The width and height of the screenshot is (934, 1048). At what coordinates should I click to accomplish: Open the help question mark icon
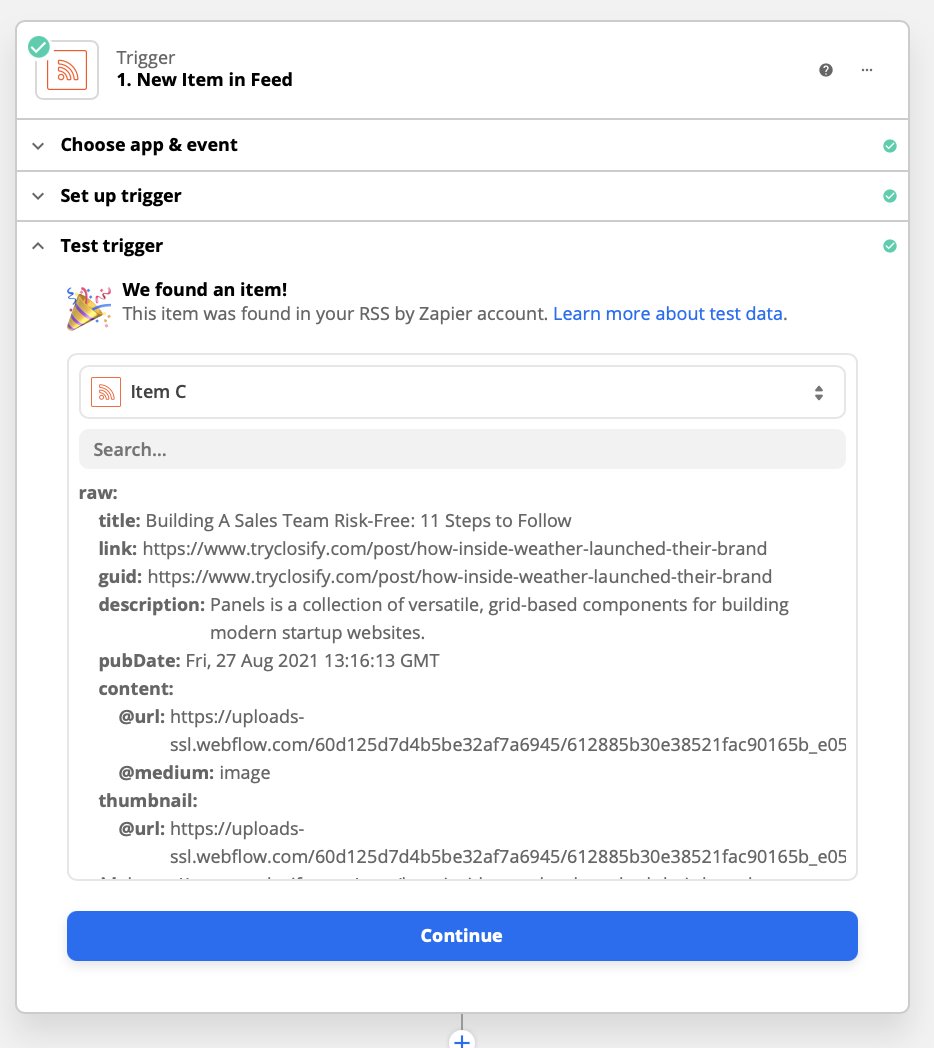(825, 70)
